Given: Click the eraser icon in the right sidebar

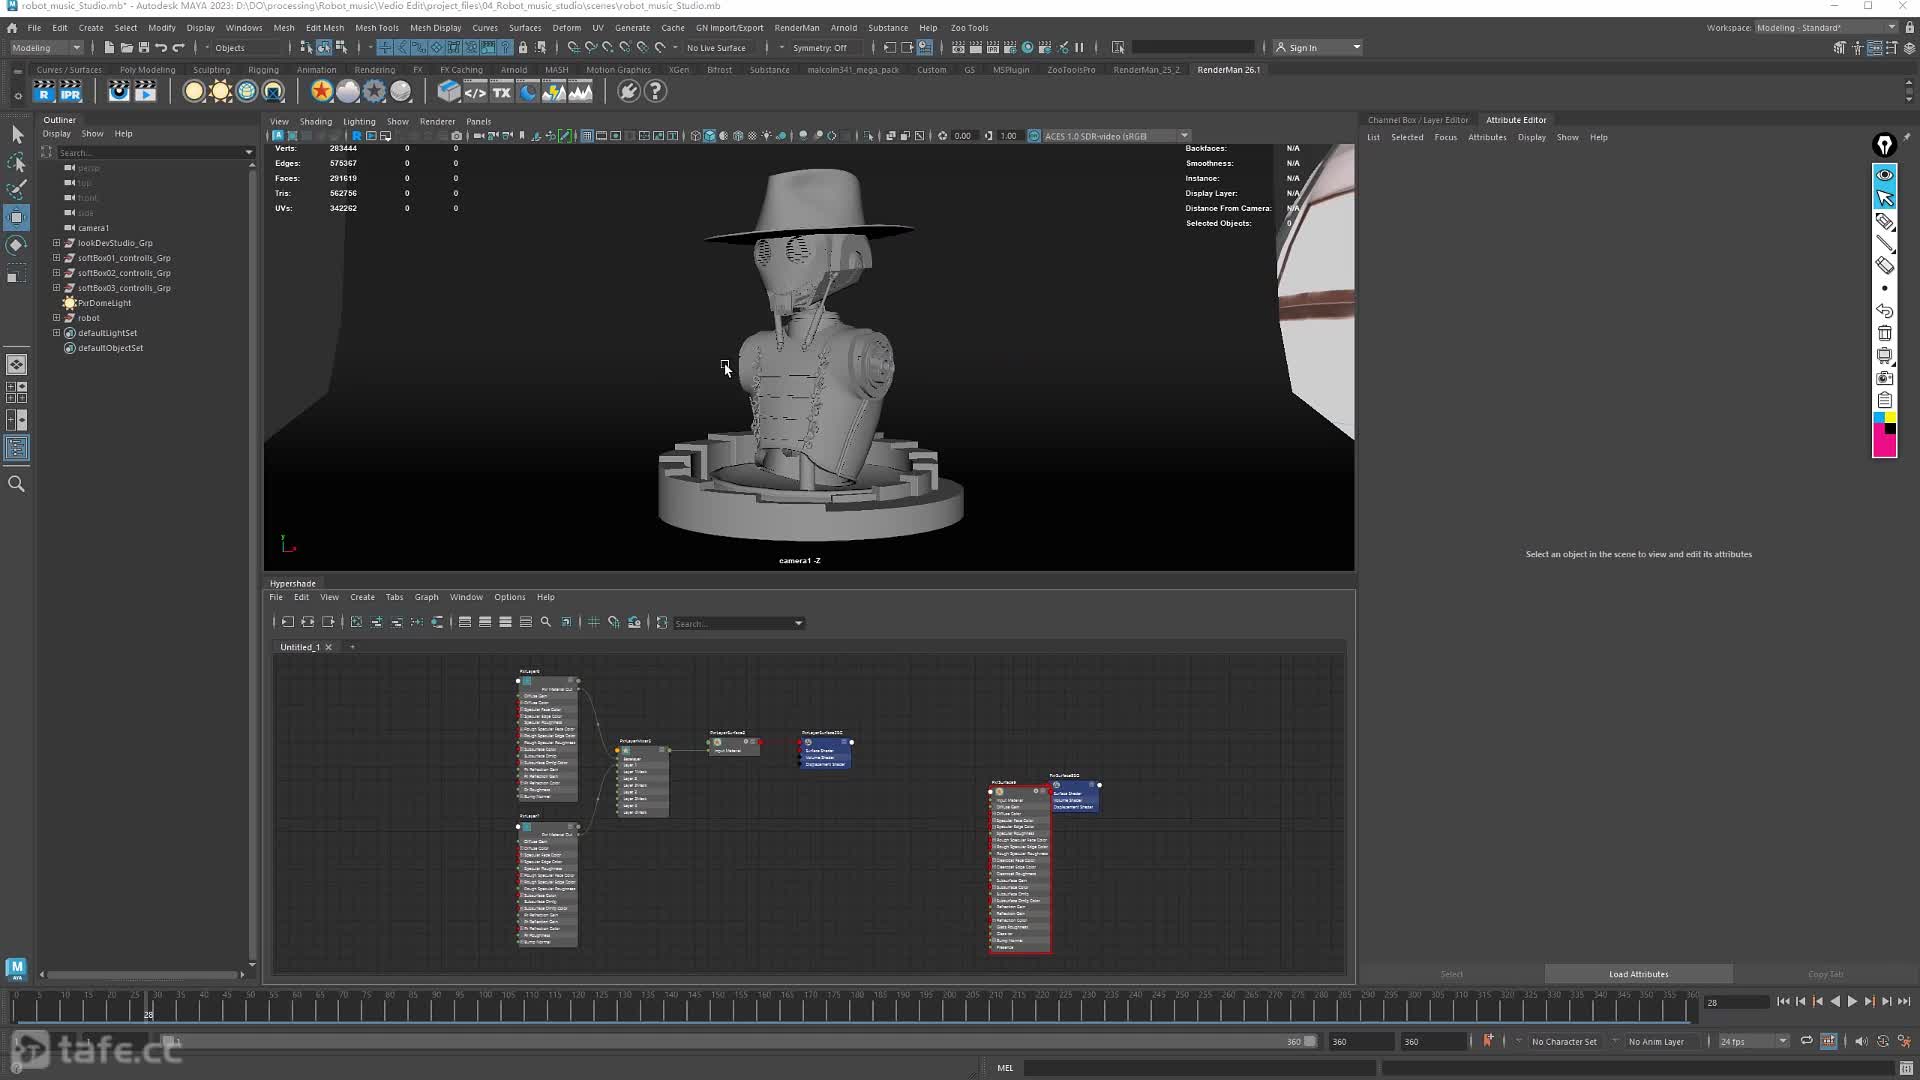Looking at the screenshot, I should 1884,266.
